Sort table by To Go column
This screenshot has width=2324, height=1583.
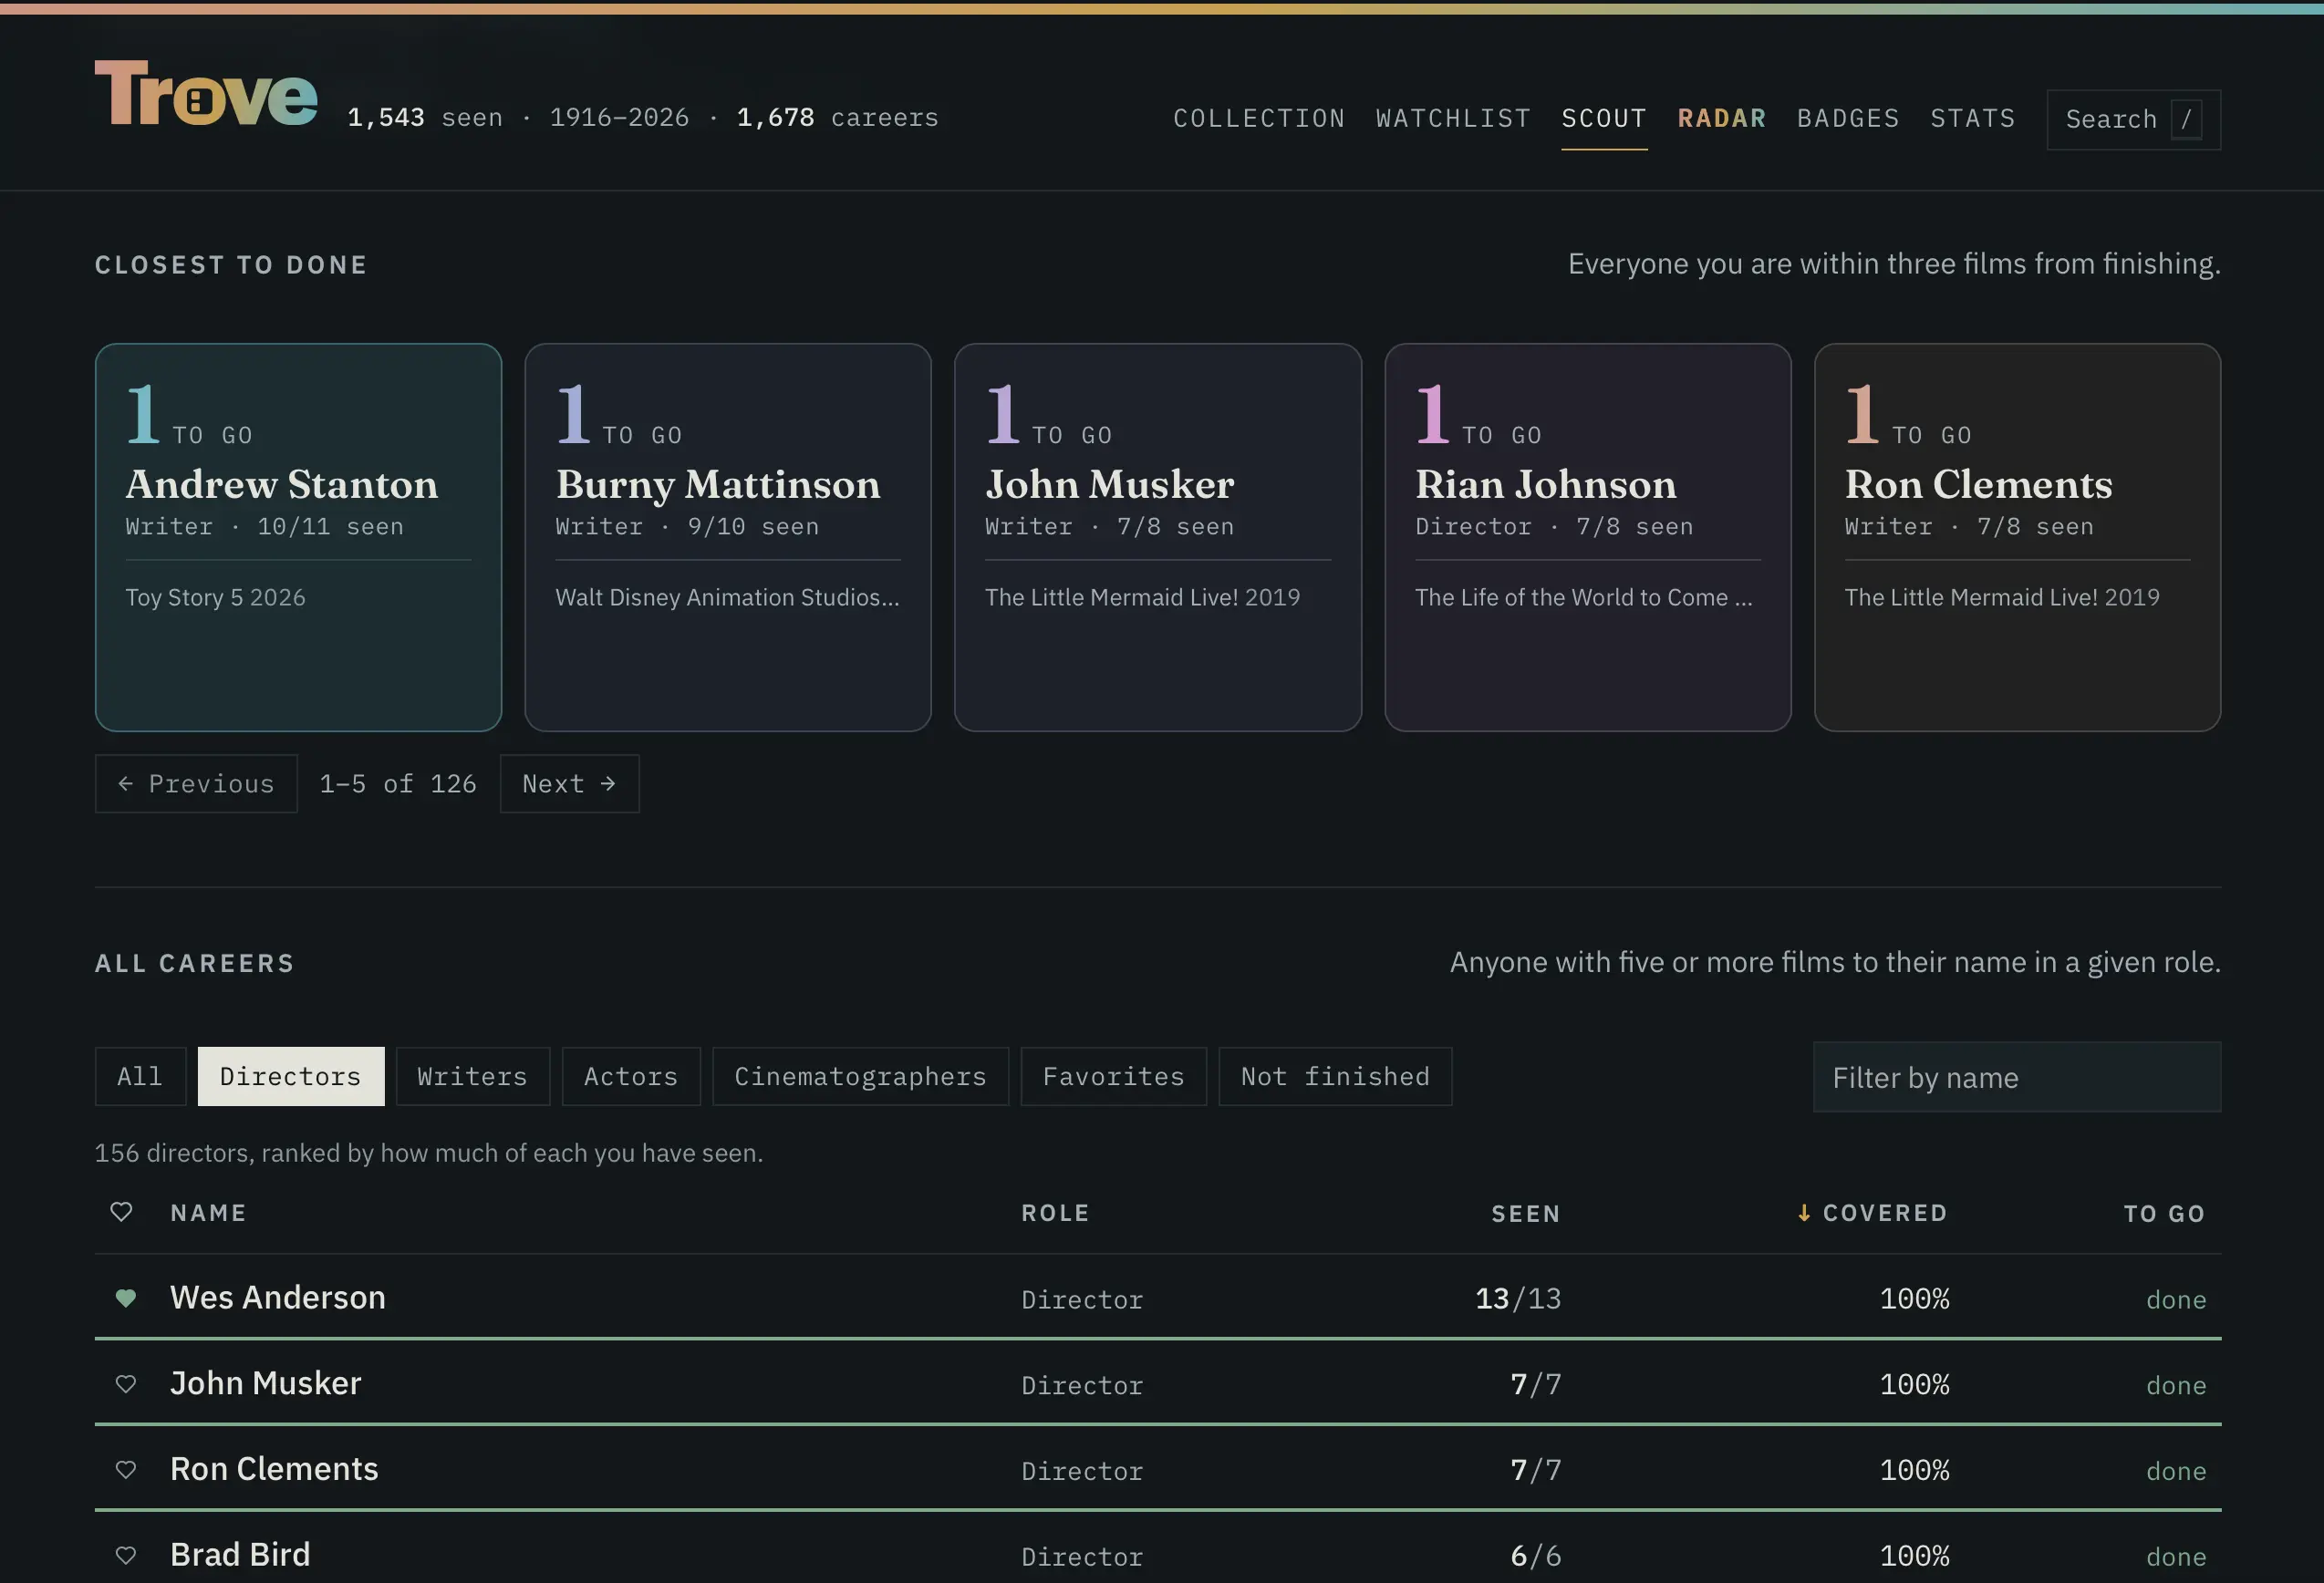(x=2164, y=1214)
